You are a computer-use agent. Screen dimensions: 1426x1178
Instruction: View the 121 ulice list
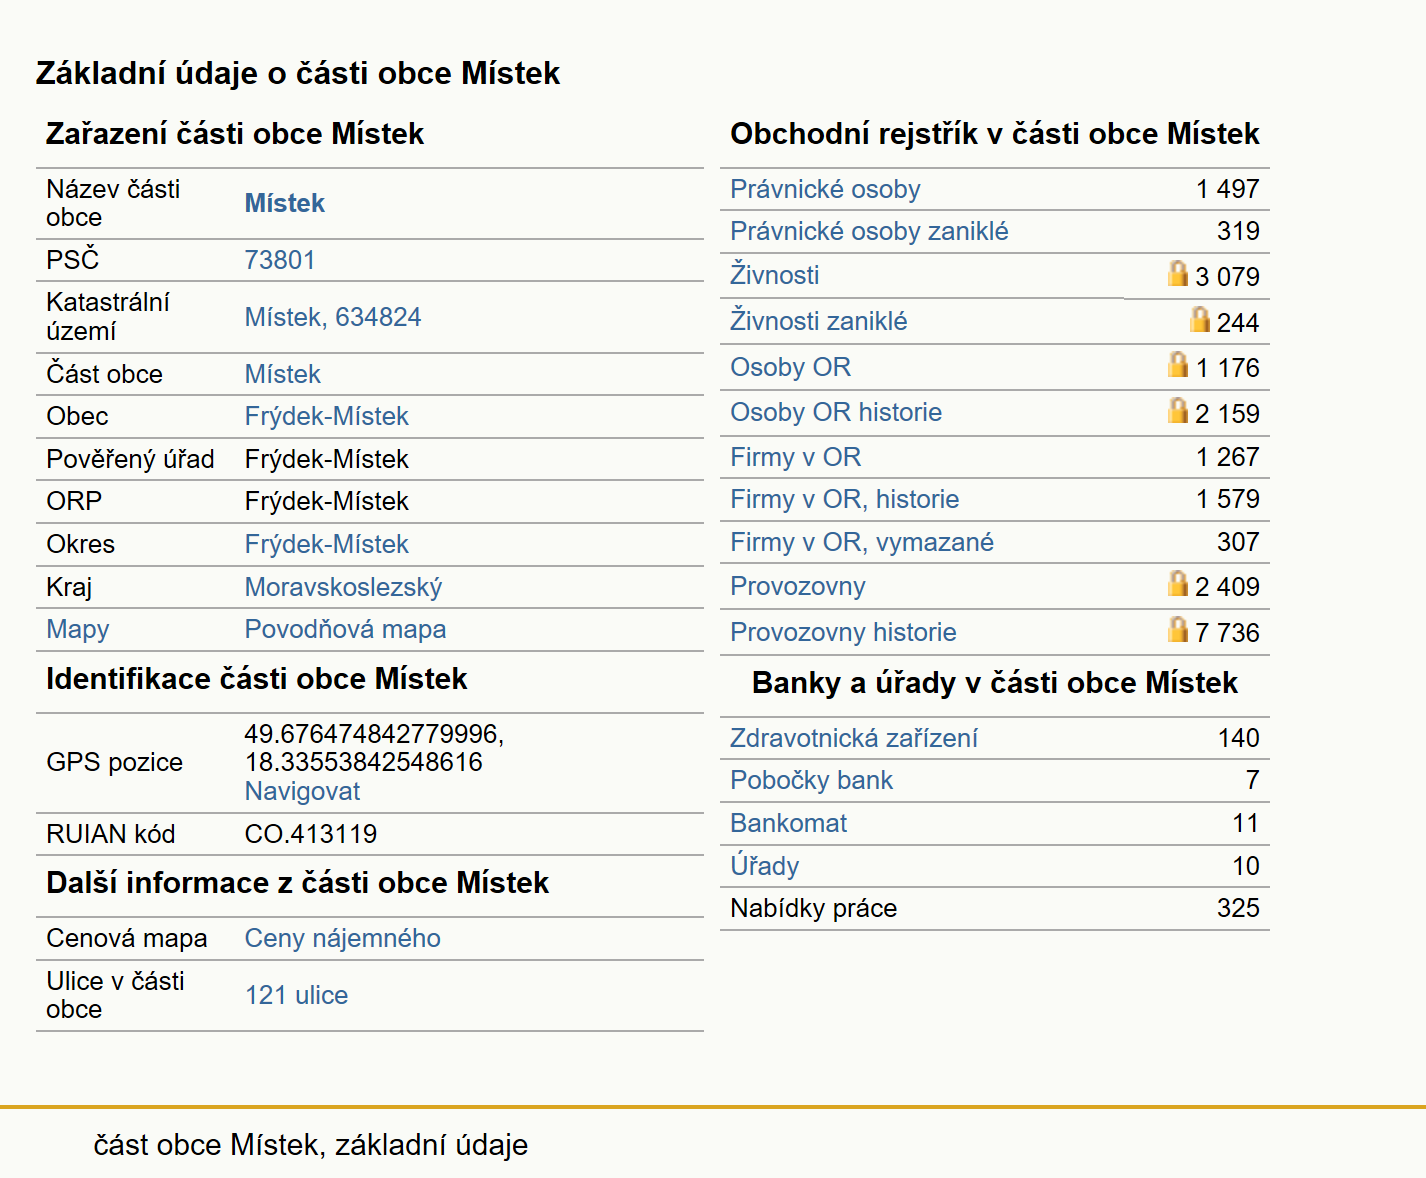(297, 995)
